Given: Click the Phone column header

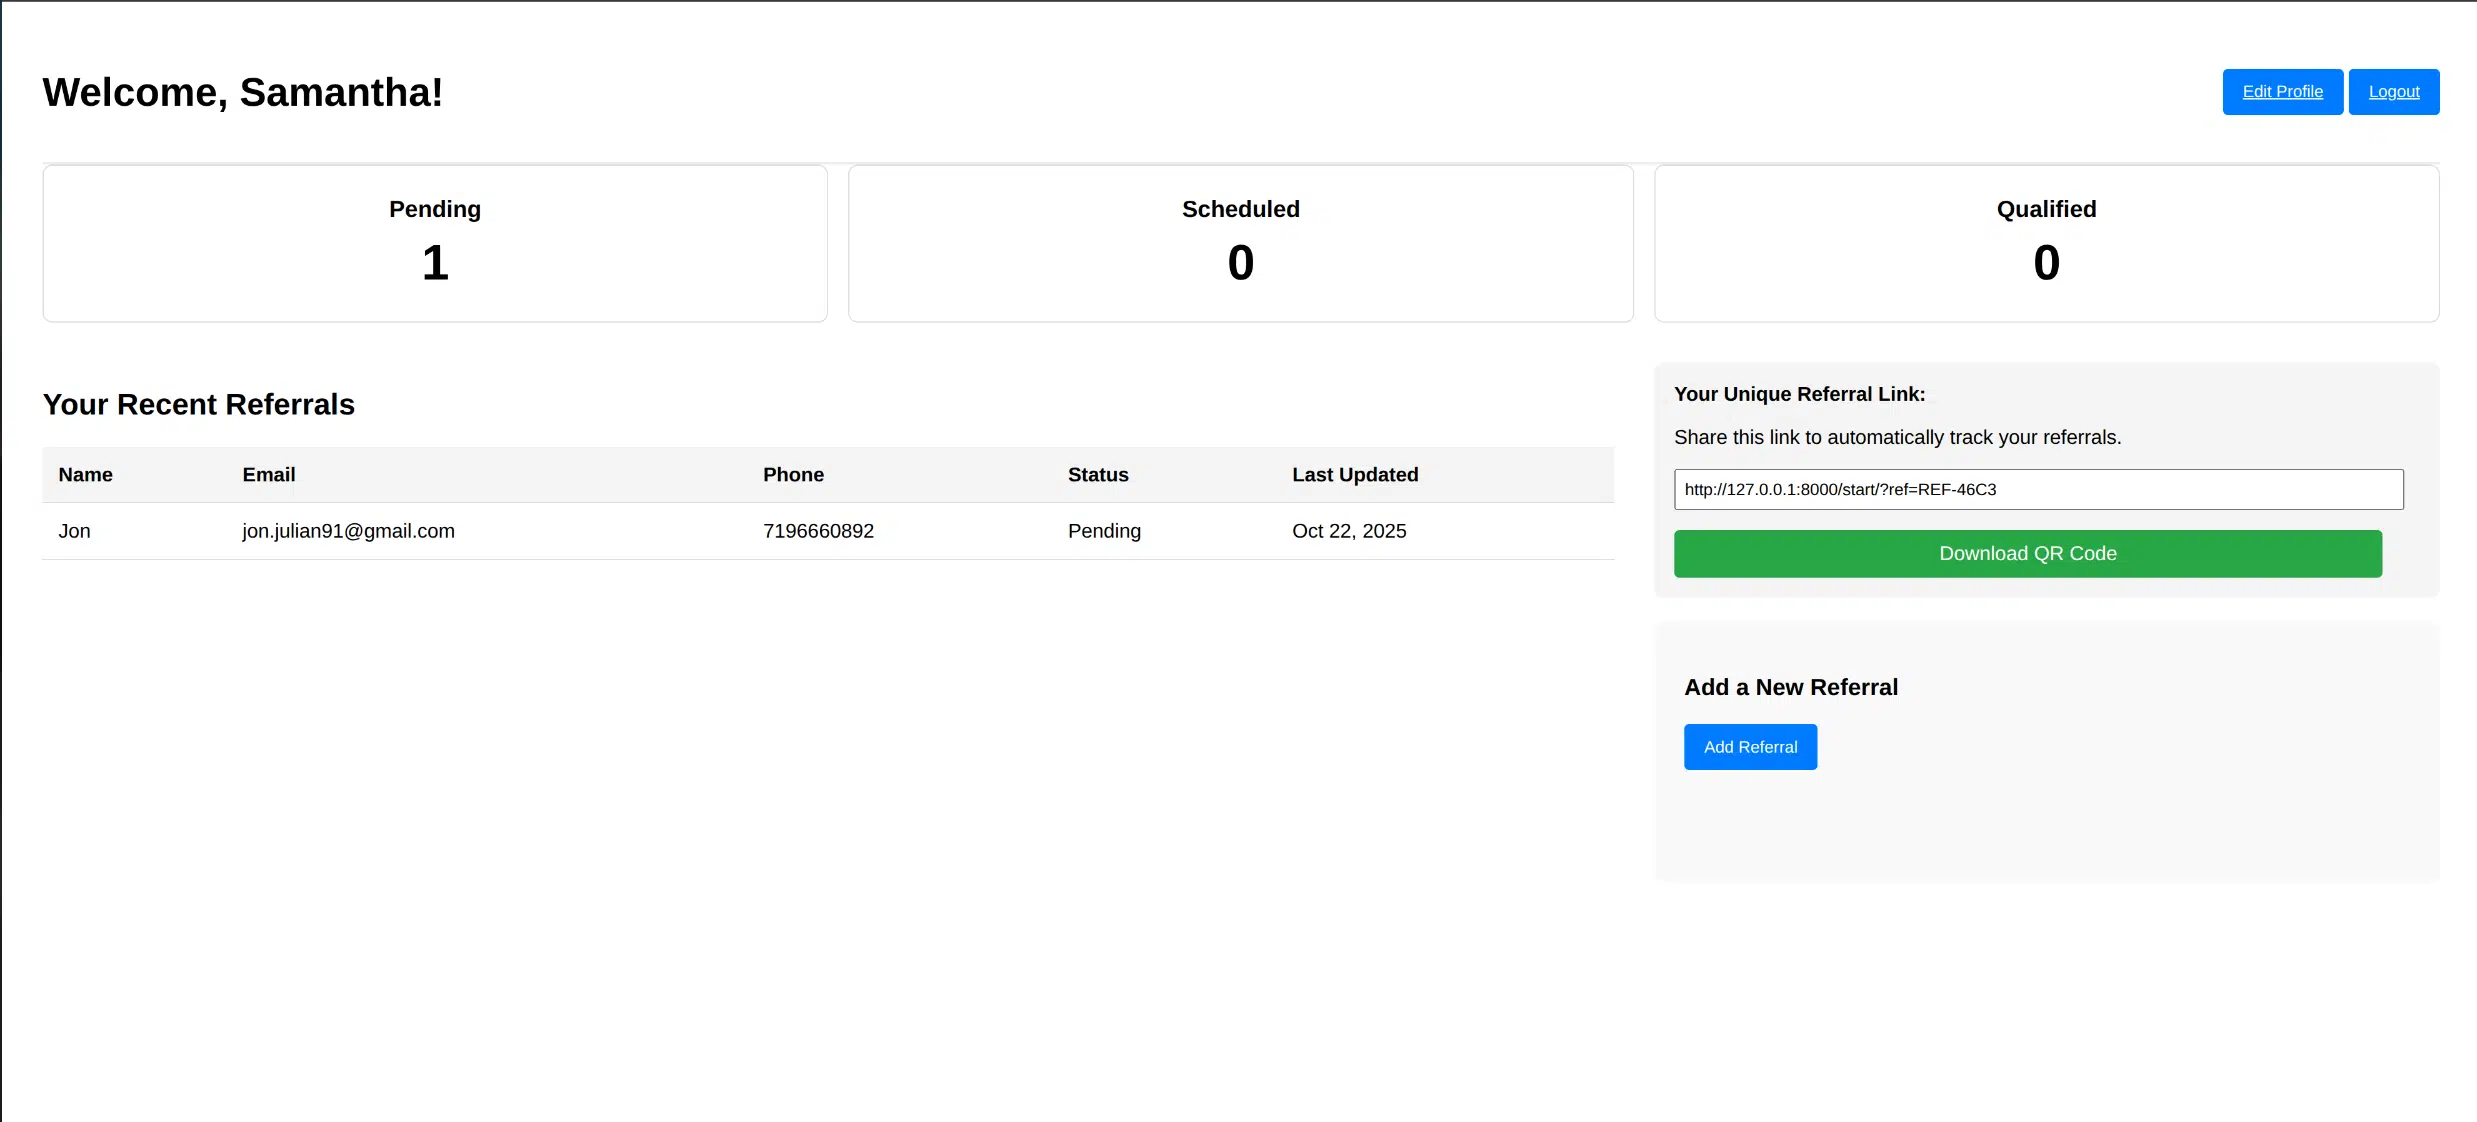Looking at the screenshot, I should (793, 475).
